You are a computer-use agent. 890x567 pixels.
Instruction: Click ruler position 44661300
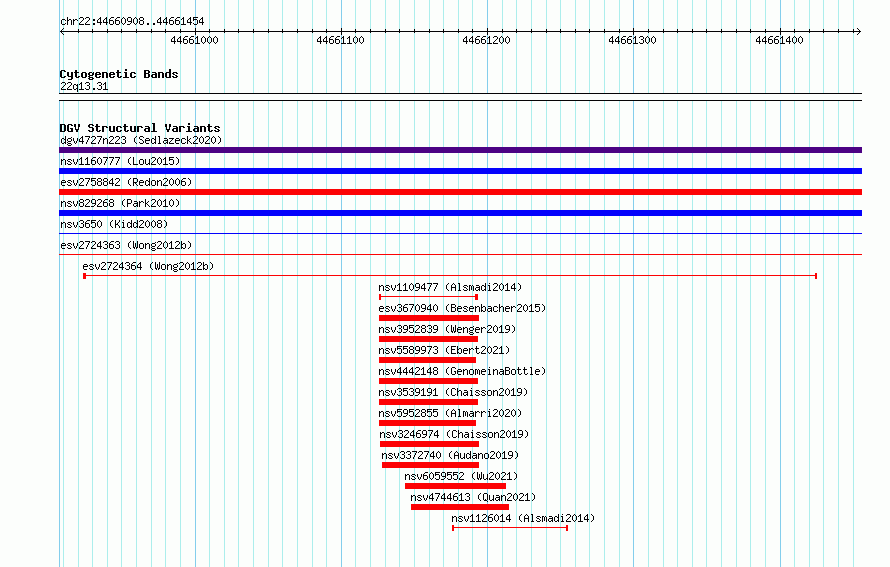click(x=632, y=40)
